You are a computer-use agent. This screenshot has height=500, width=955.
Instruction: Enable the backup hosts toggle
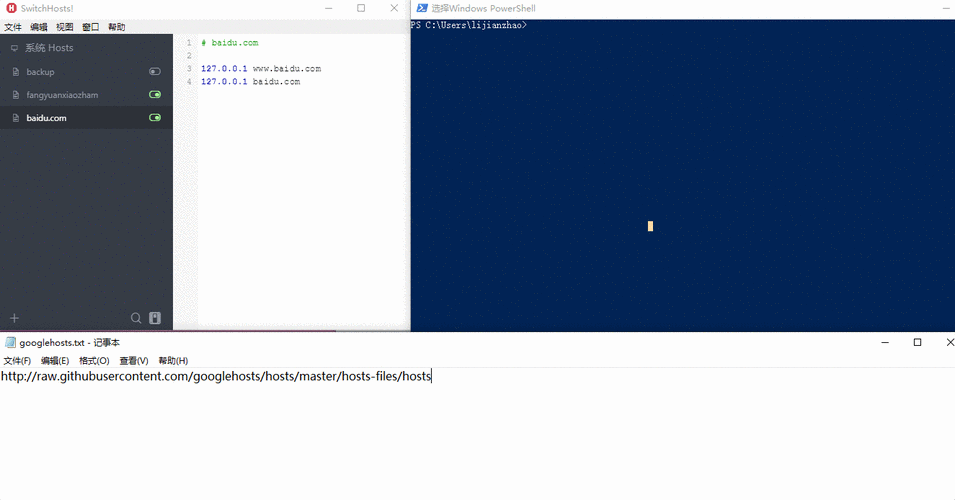(x=155, y=71)
